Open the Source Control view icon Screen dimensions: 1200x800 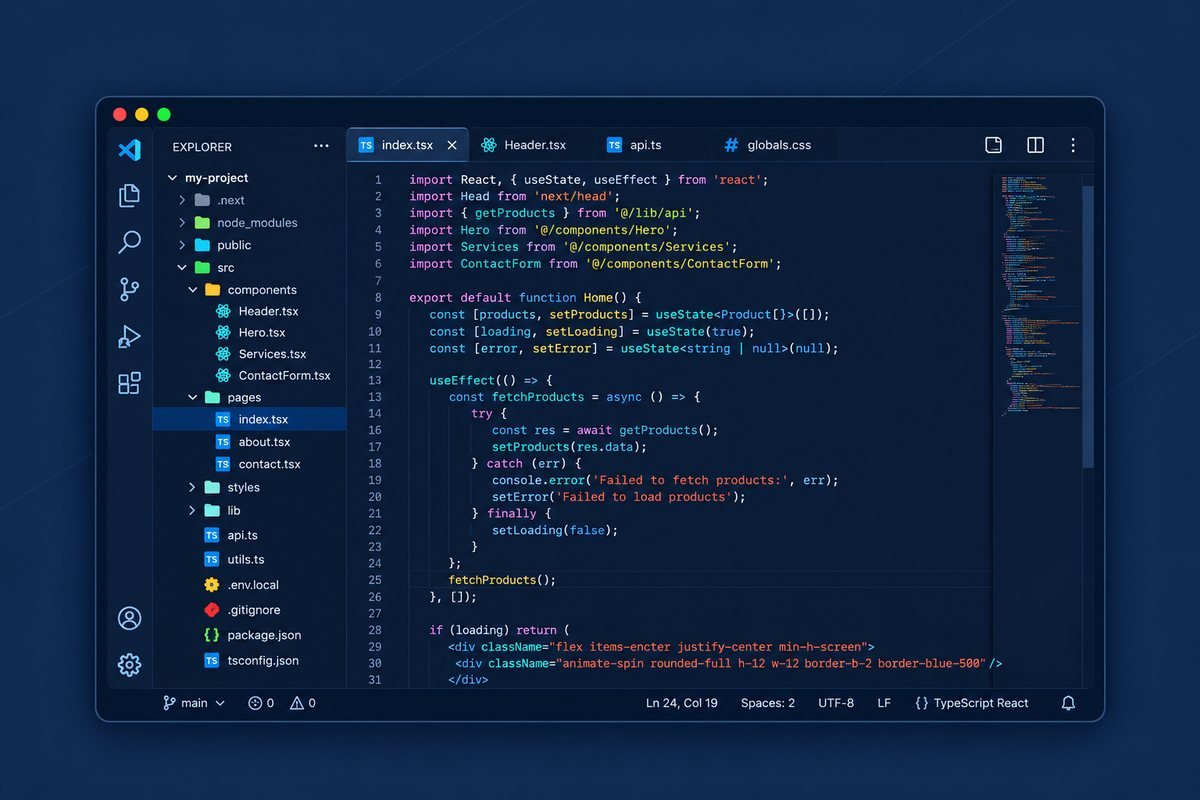pos(129,289)
